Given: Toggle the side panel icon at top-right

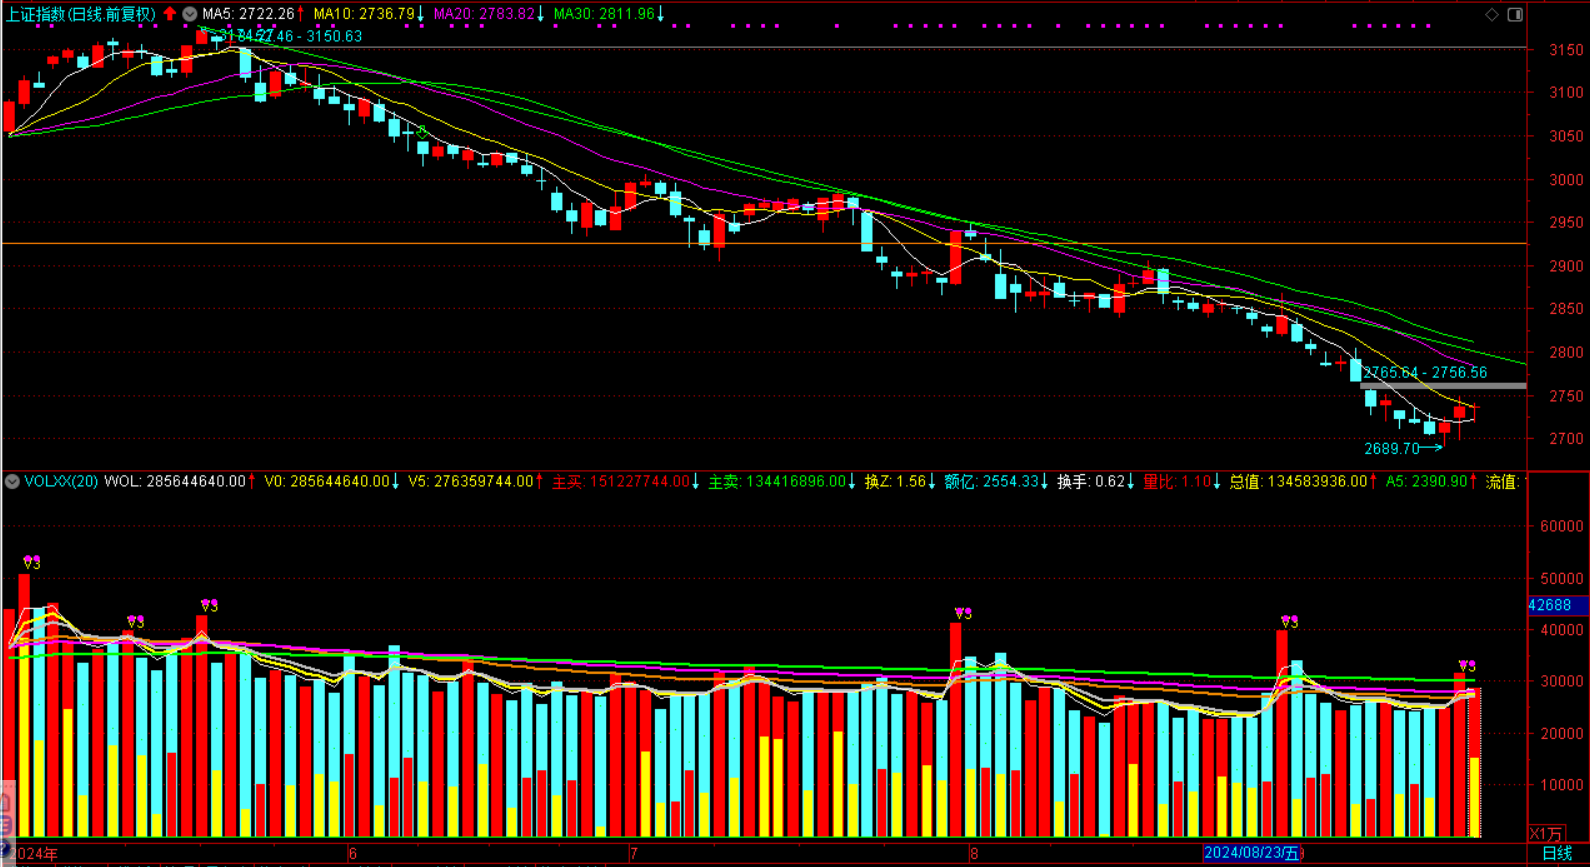Looking at the screenshot, I should (1515, 14).
